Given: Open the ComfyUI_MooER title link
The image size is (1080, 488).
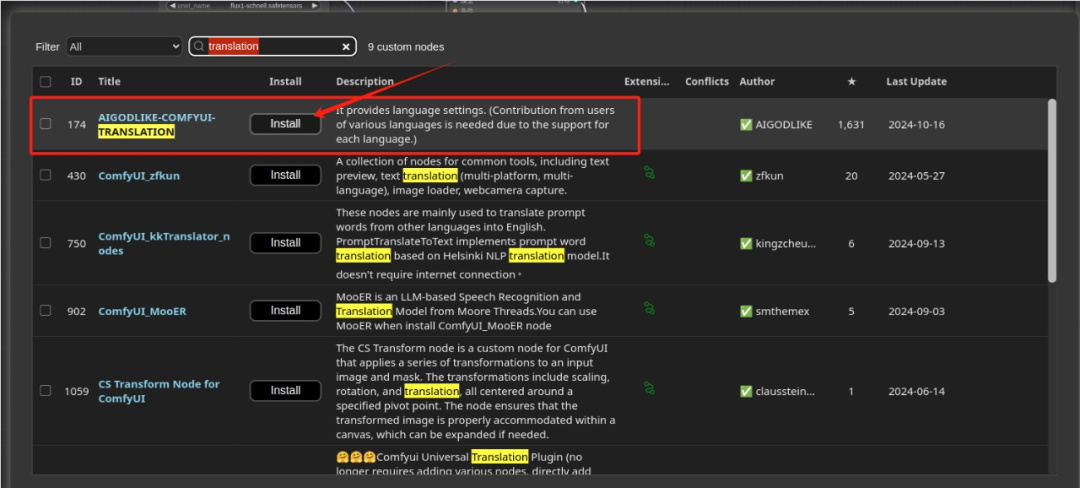Looking at the screenshot, I should (x=143, y=311).
